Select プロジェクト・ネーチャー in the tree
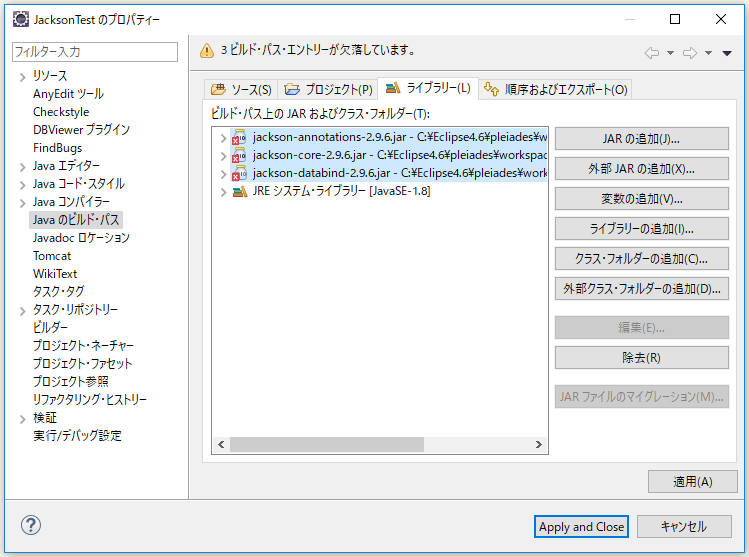Image resolution: width=749 pixels, height=557 pixels. coord(83,346)
